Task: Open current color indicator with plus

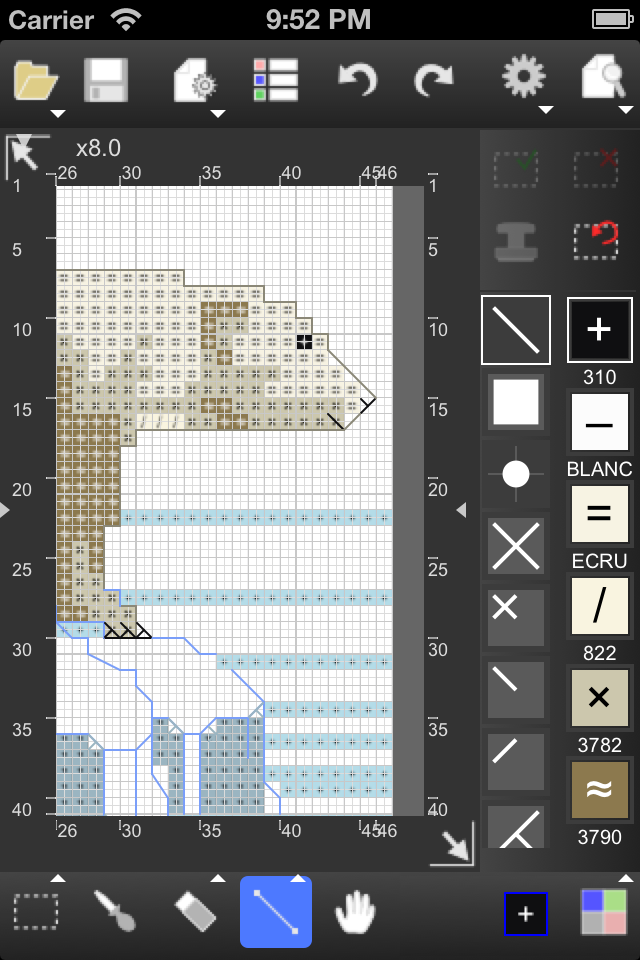Action: [525, 914]
